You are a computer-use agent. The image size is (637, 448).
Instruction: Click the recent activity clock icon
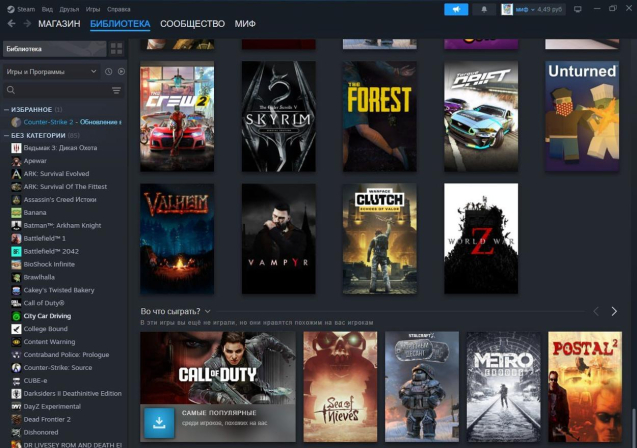click(106, 72)
